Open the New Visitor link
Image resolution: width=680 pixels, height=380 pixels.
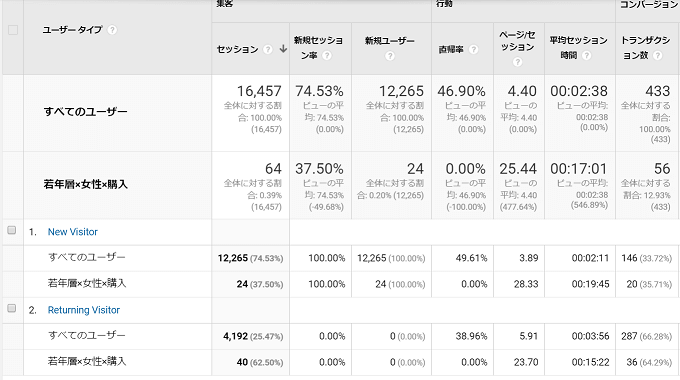click(x=73, y=232)
